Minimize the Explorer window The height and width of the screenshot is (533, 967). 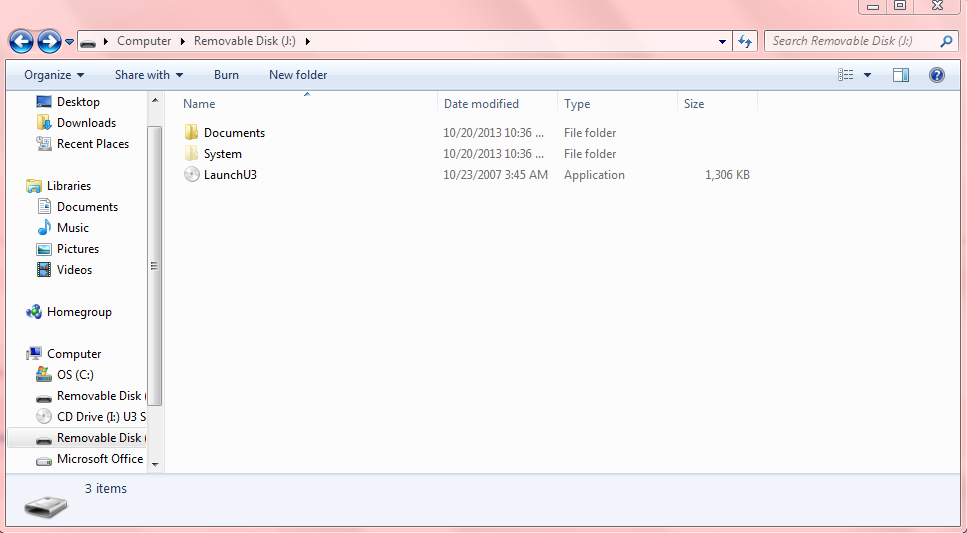click(x=873, y=6)
